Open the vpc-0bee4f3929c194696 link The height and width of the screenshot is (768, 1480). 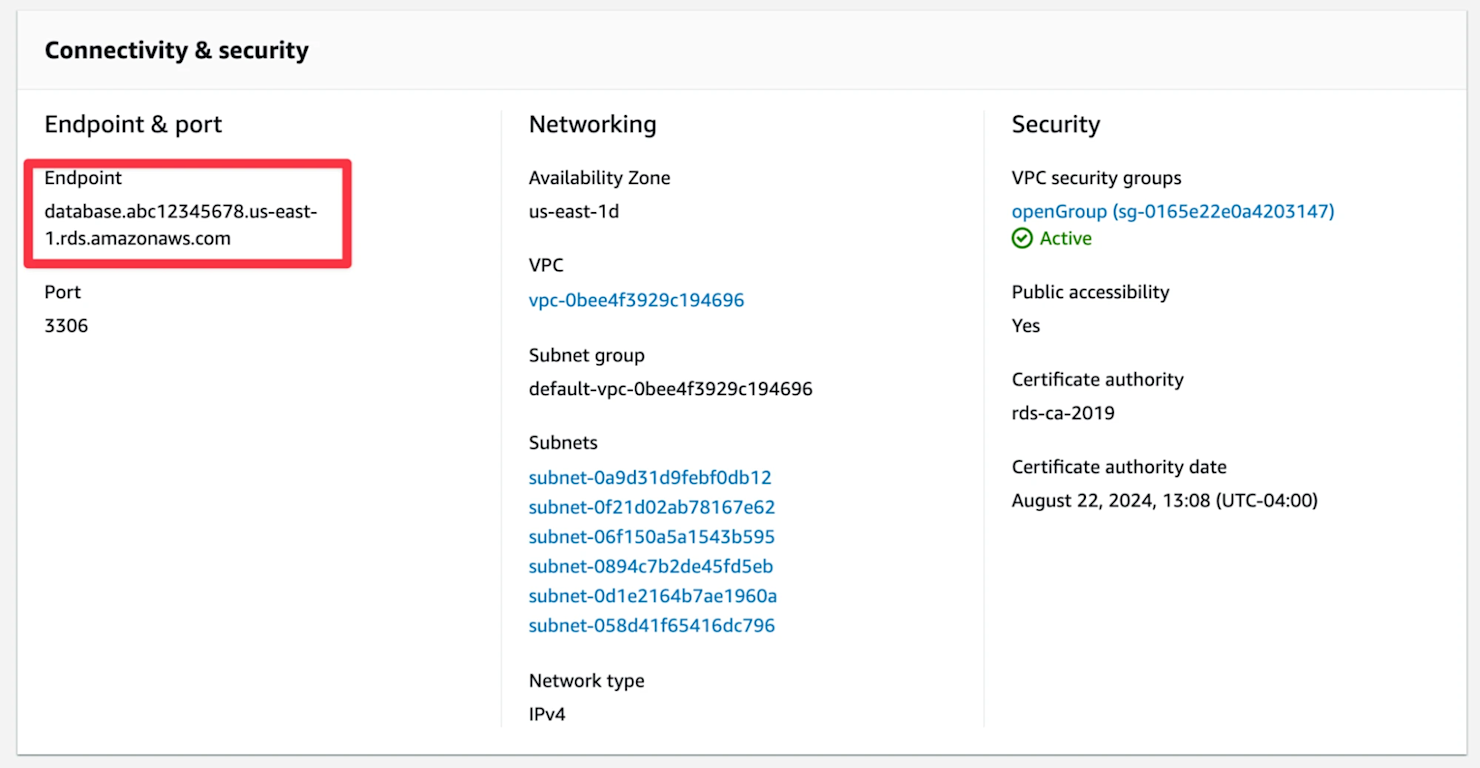click(636, 299)
